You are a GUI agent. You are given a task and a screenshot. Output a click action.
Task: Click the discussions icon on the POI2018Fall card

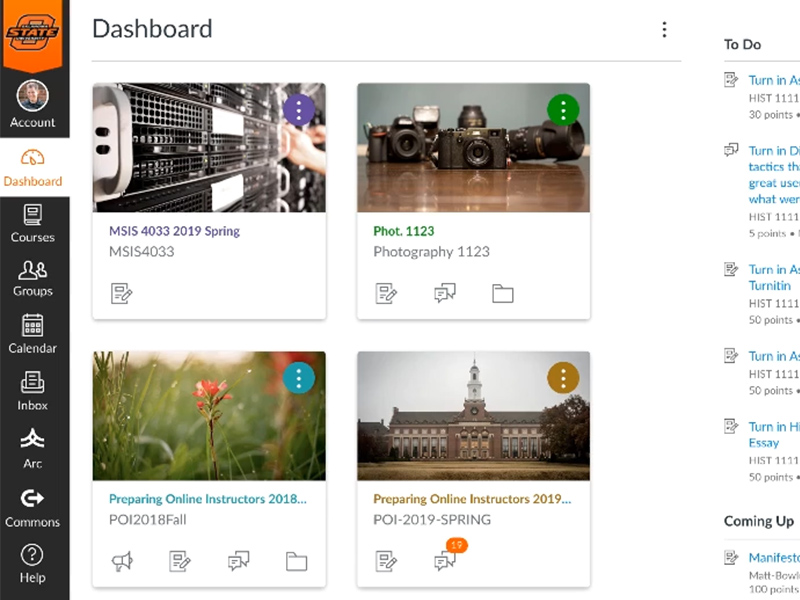(x=238, y=561)
